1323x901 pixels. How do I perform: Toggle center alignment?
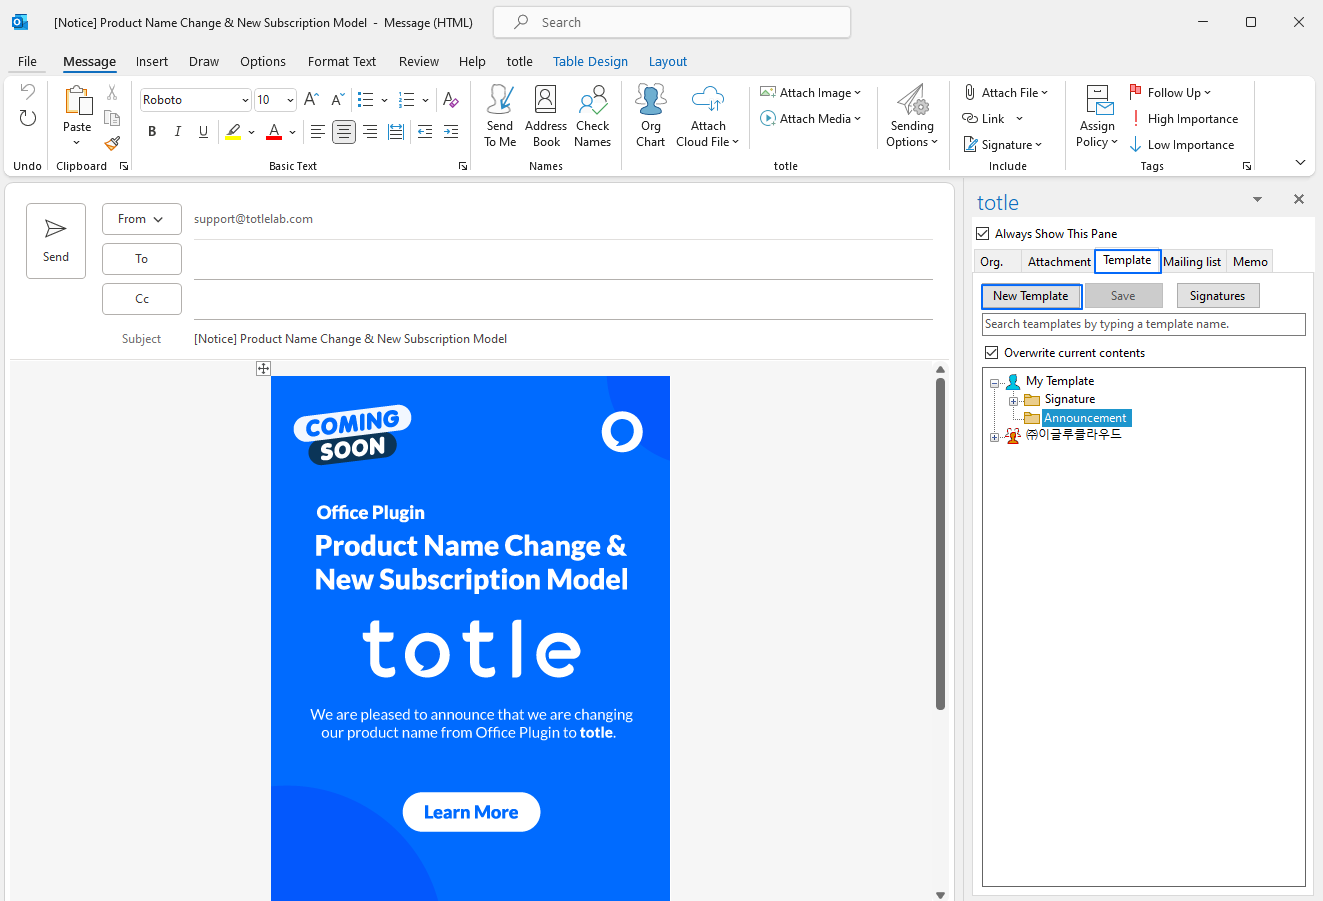[x=344, y=131]
